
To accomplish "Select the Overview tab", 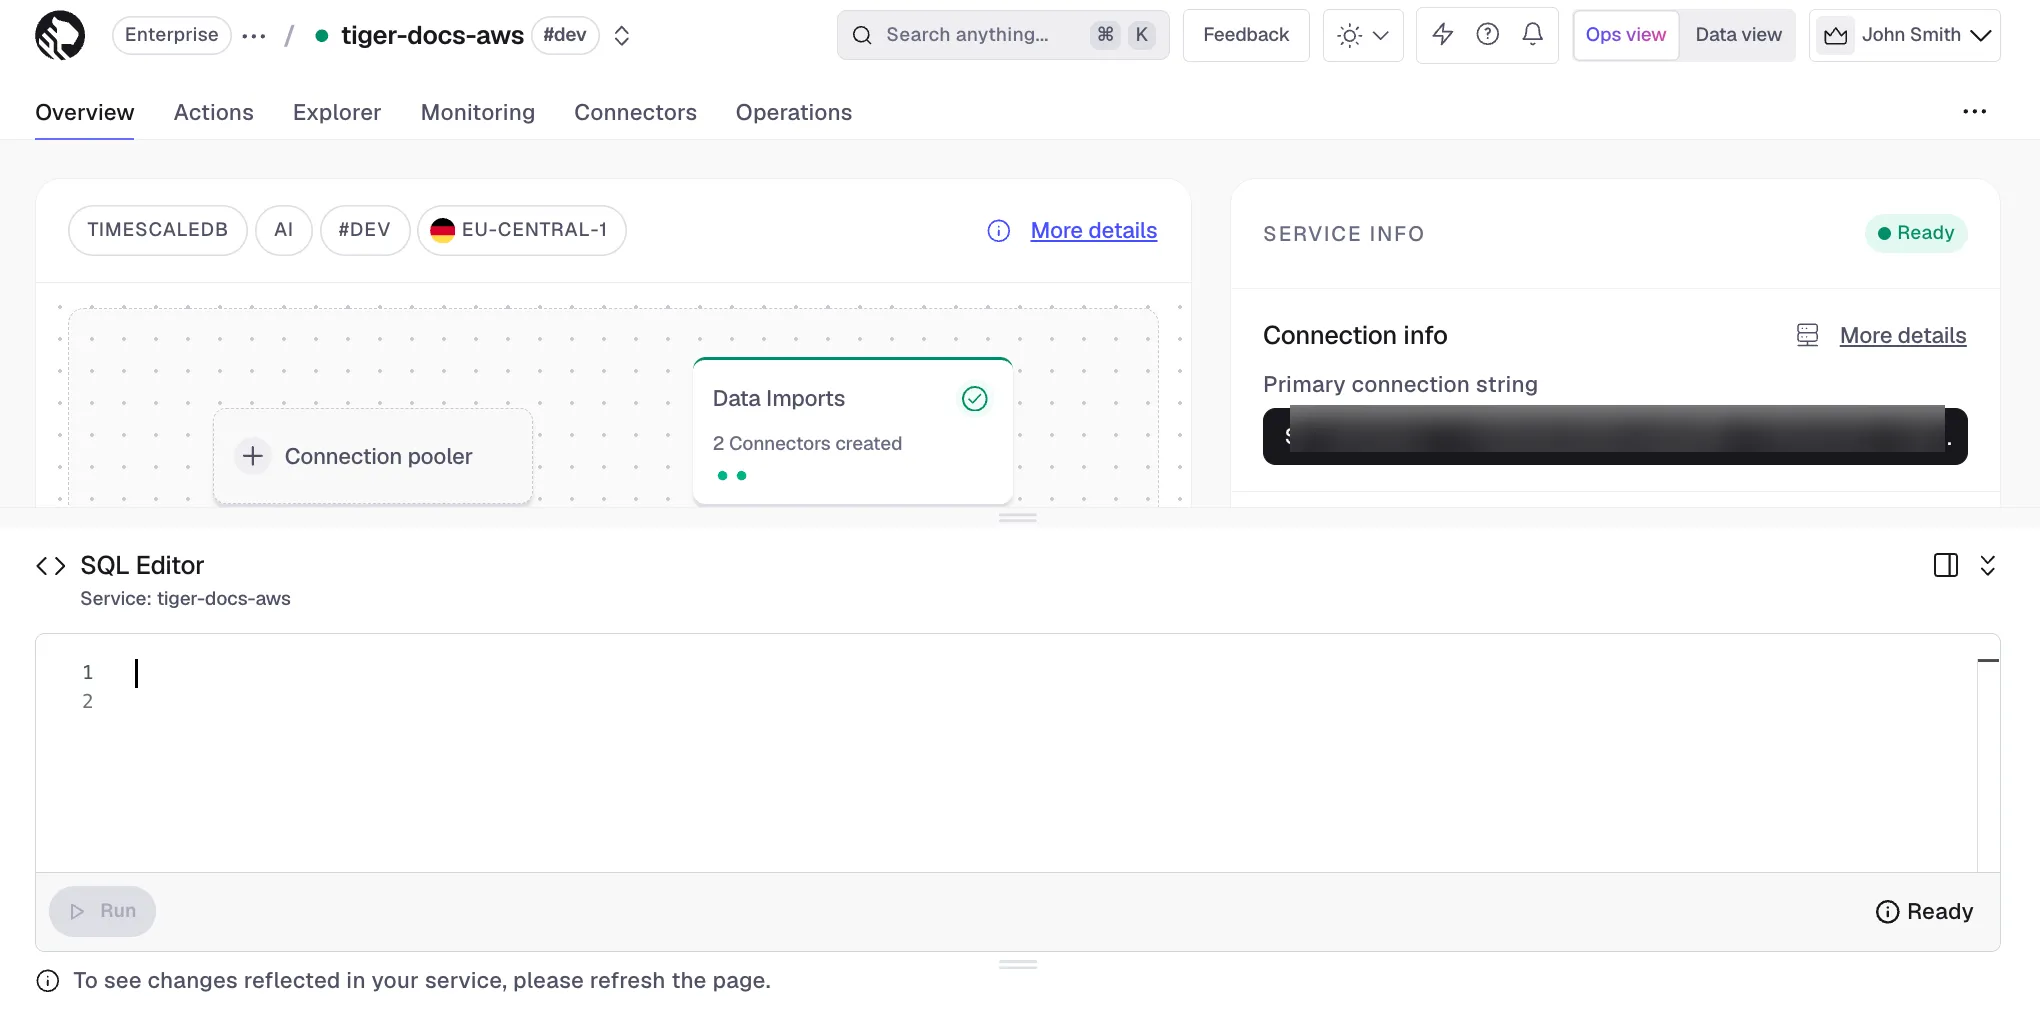I will coord(85,112).
